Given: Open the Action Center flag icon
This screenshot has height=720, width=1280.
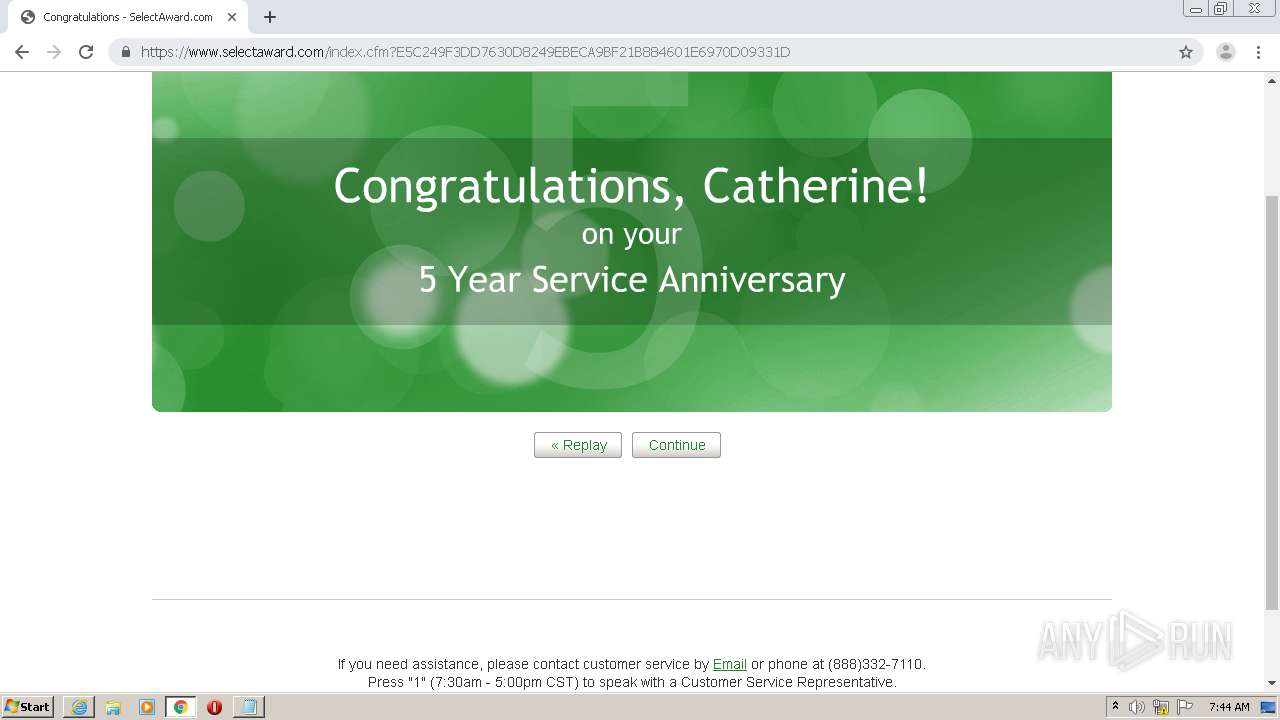Looking at the screenshot, I should pyautogui.click(x=1185, y=707).
